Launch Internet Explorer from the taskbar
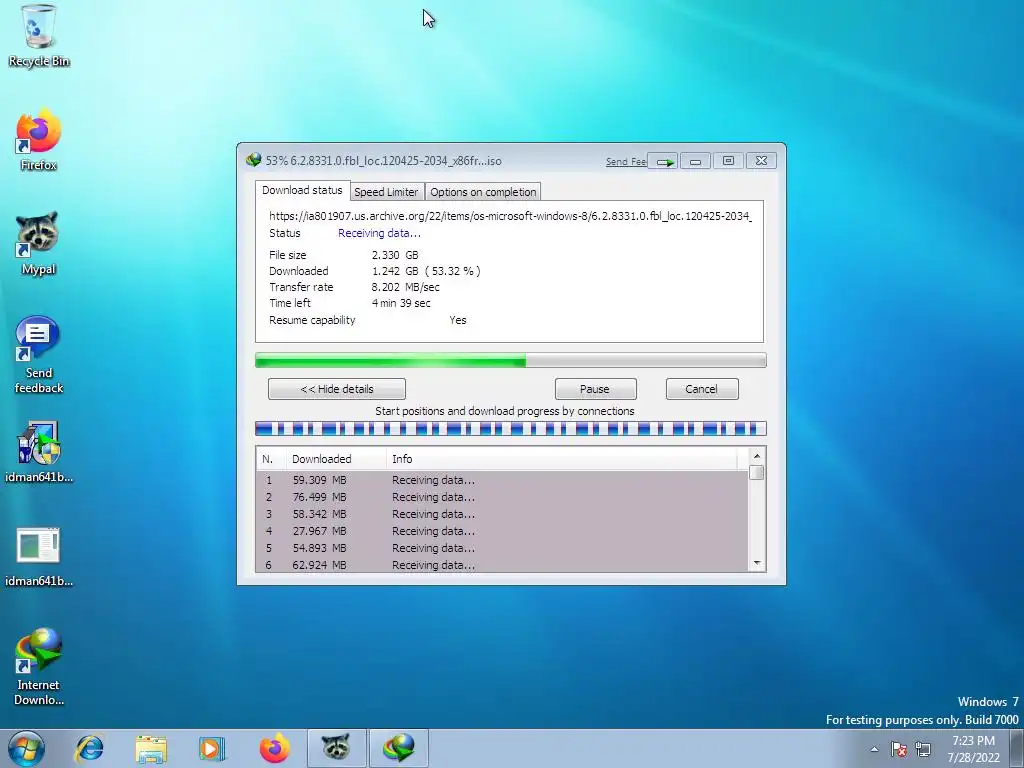 point(89,748)
